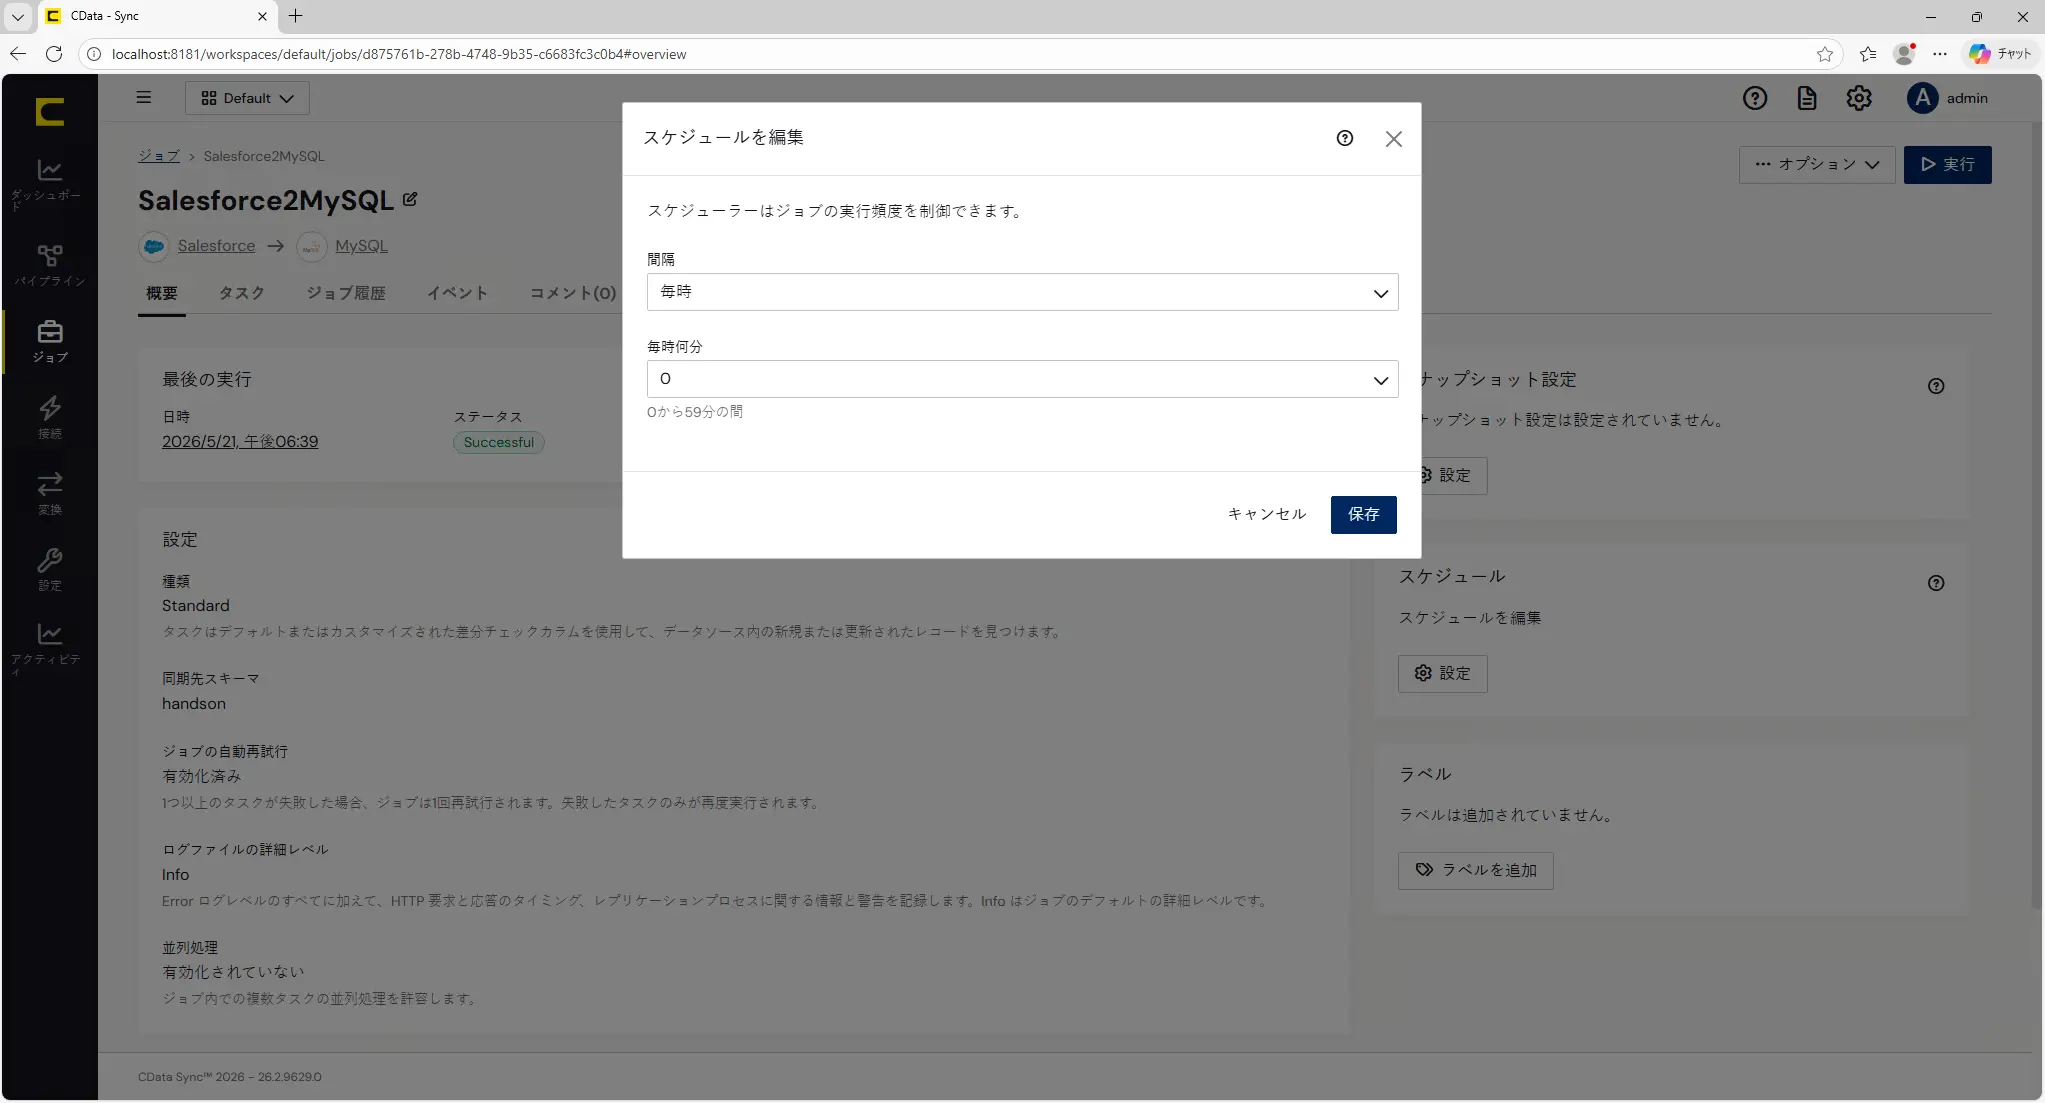The width and height of the screenshot is (2045, 1103).
Task: Click the CData logo in the sidebar
Action: 50,111
